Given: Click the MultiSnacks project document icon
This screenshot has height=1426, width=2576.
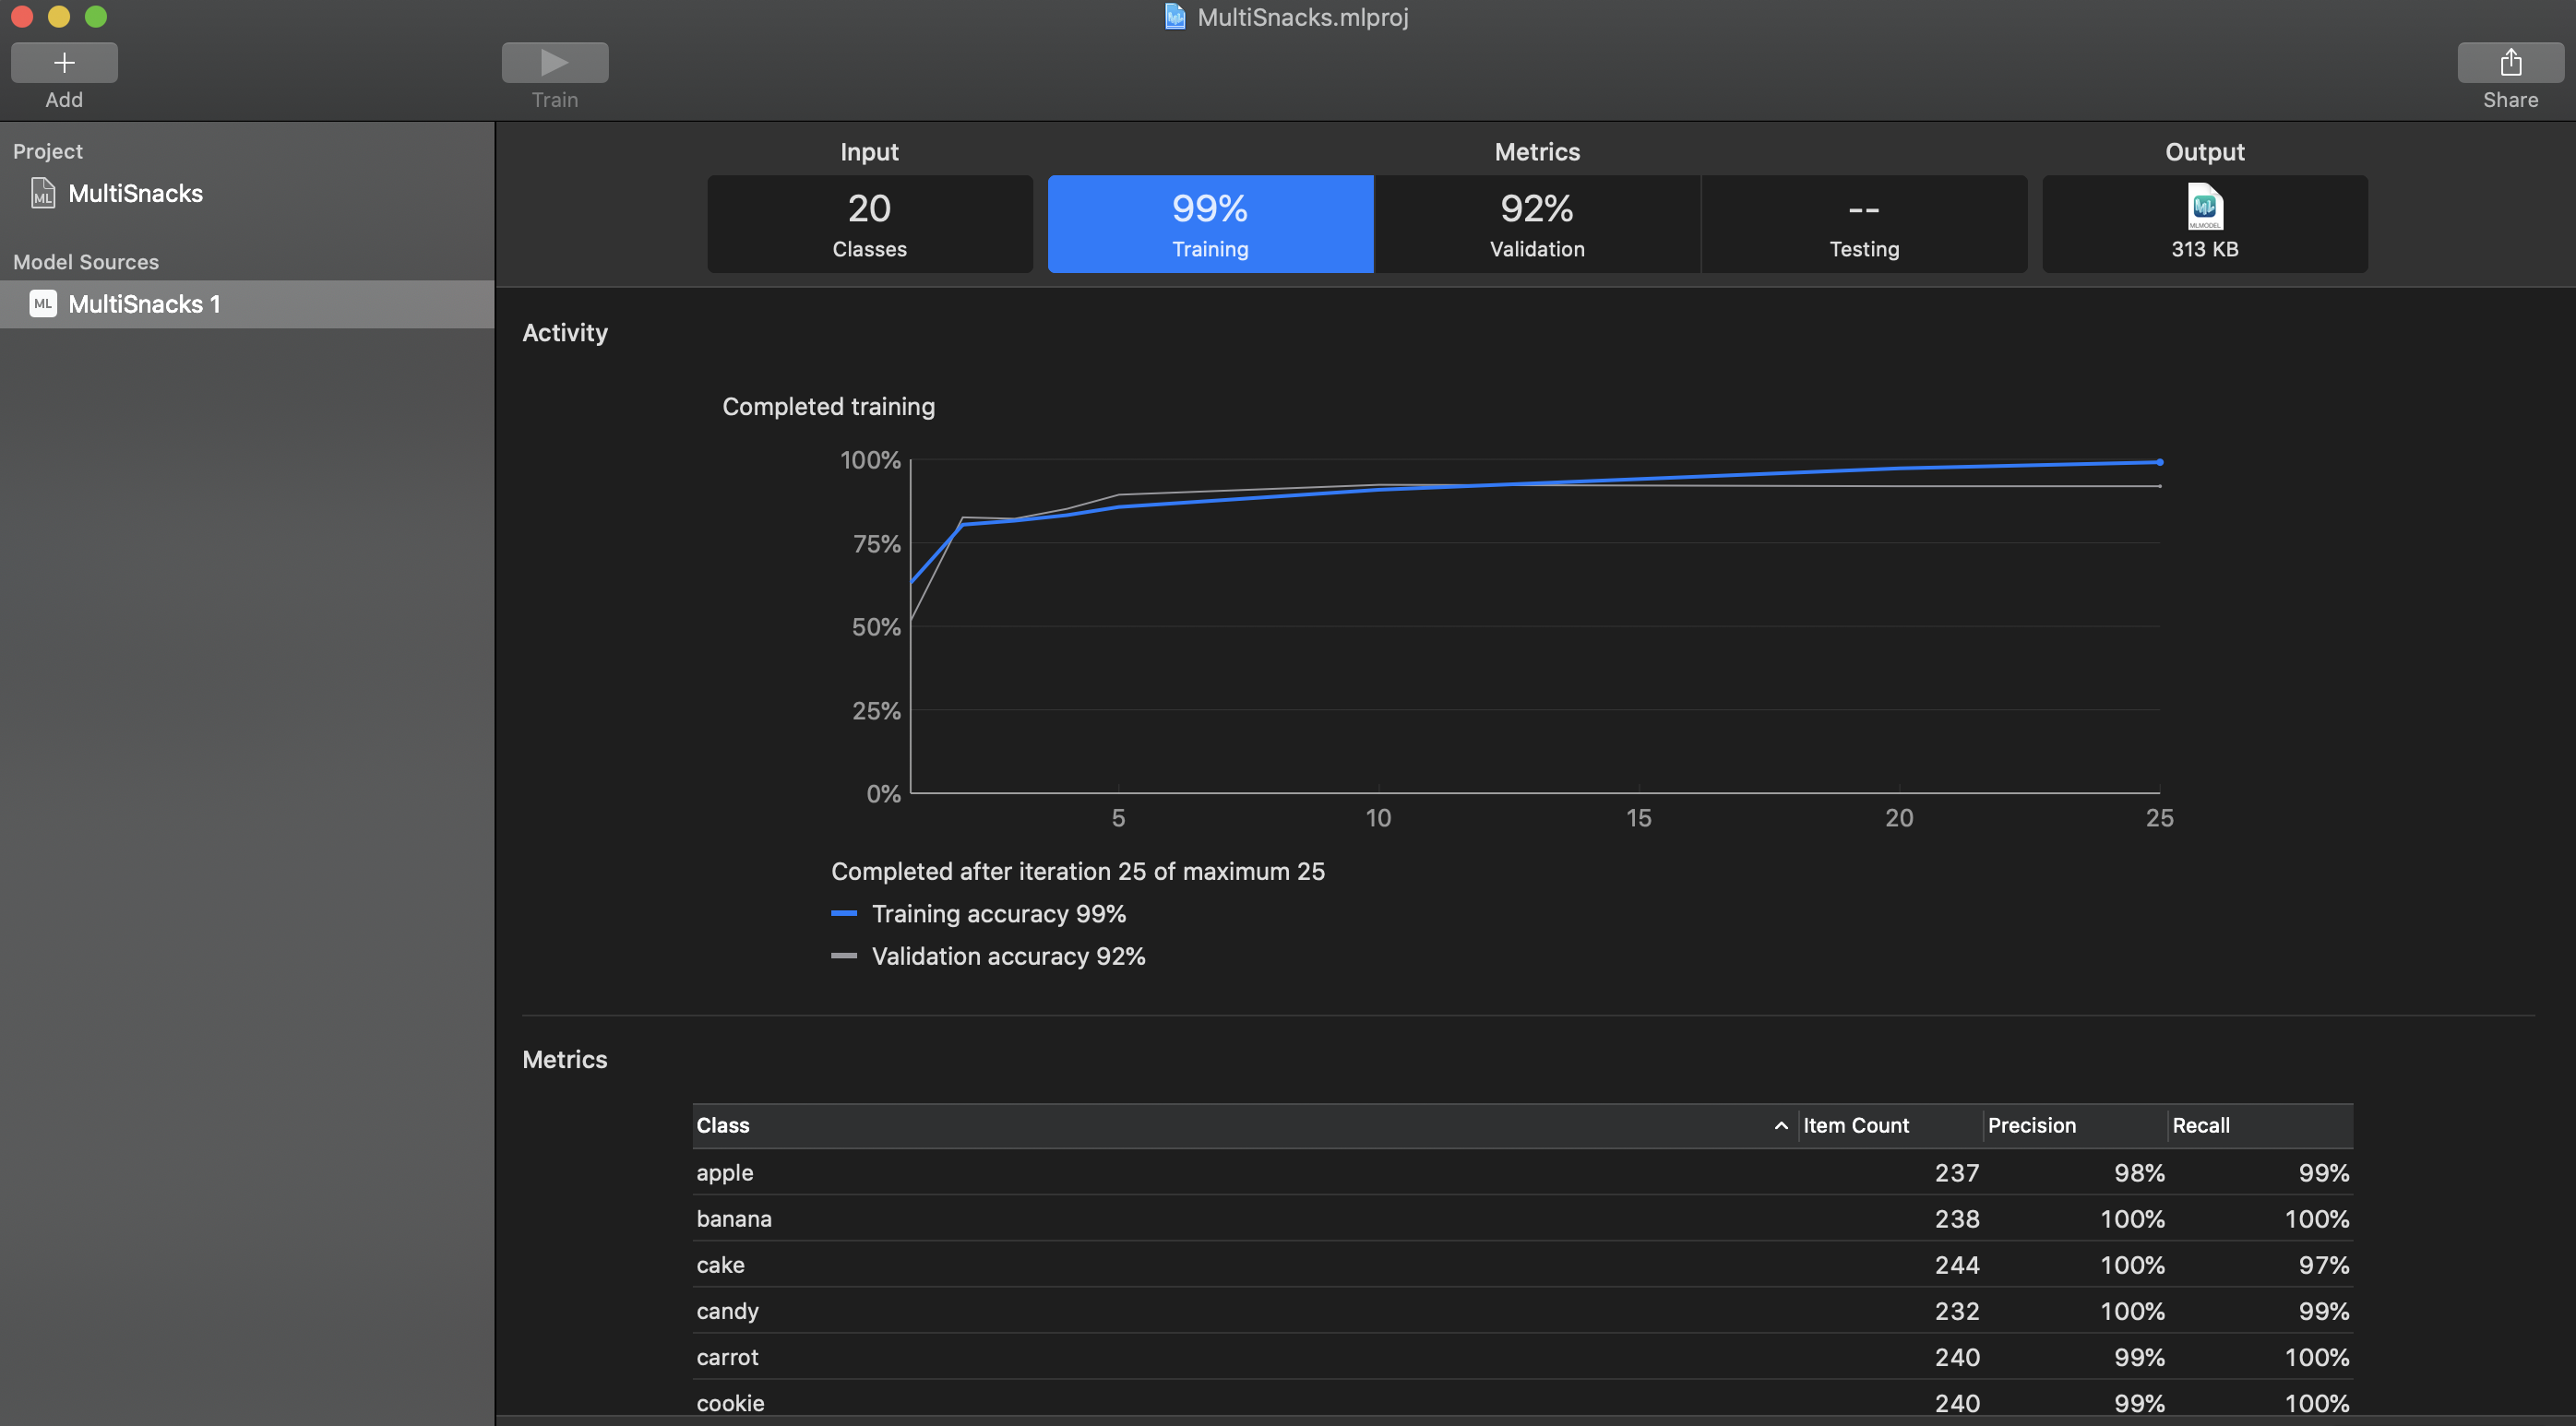Looking at the screenshot, I should [x=42, y=193].
